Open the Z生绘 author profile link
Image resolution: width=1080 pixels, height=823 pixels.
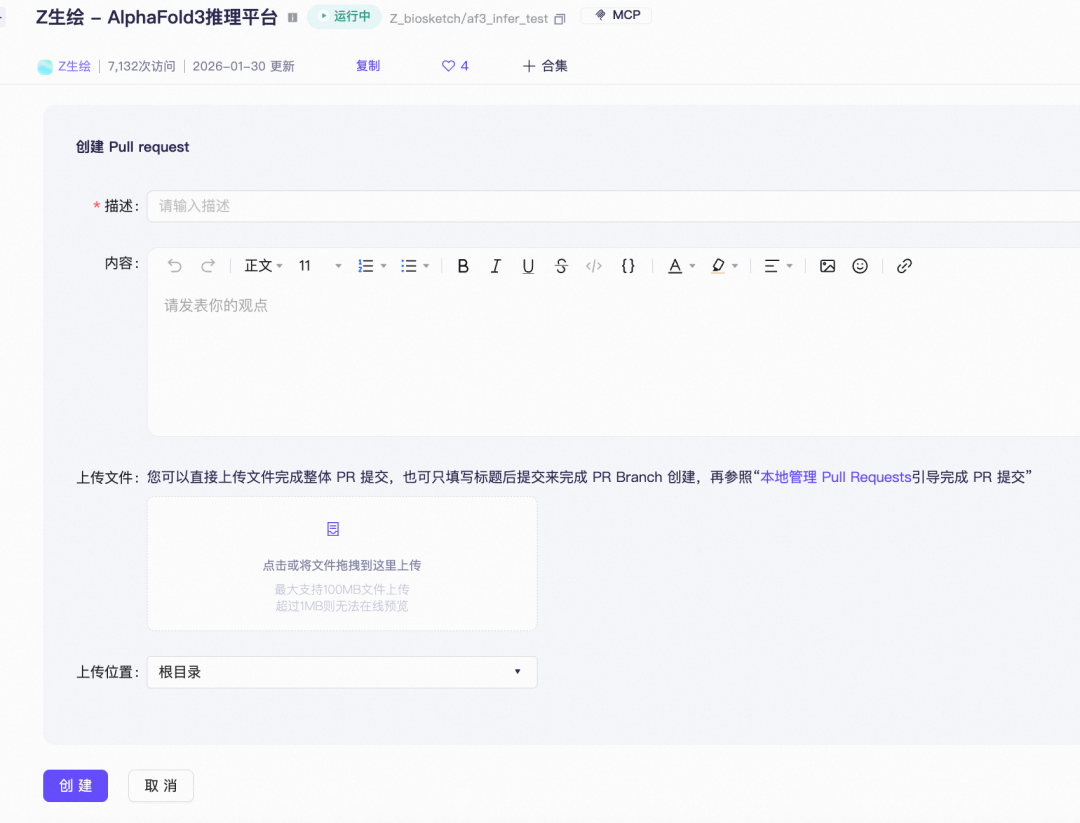pos(74,66)
